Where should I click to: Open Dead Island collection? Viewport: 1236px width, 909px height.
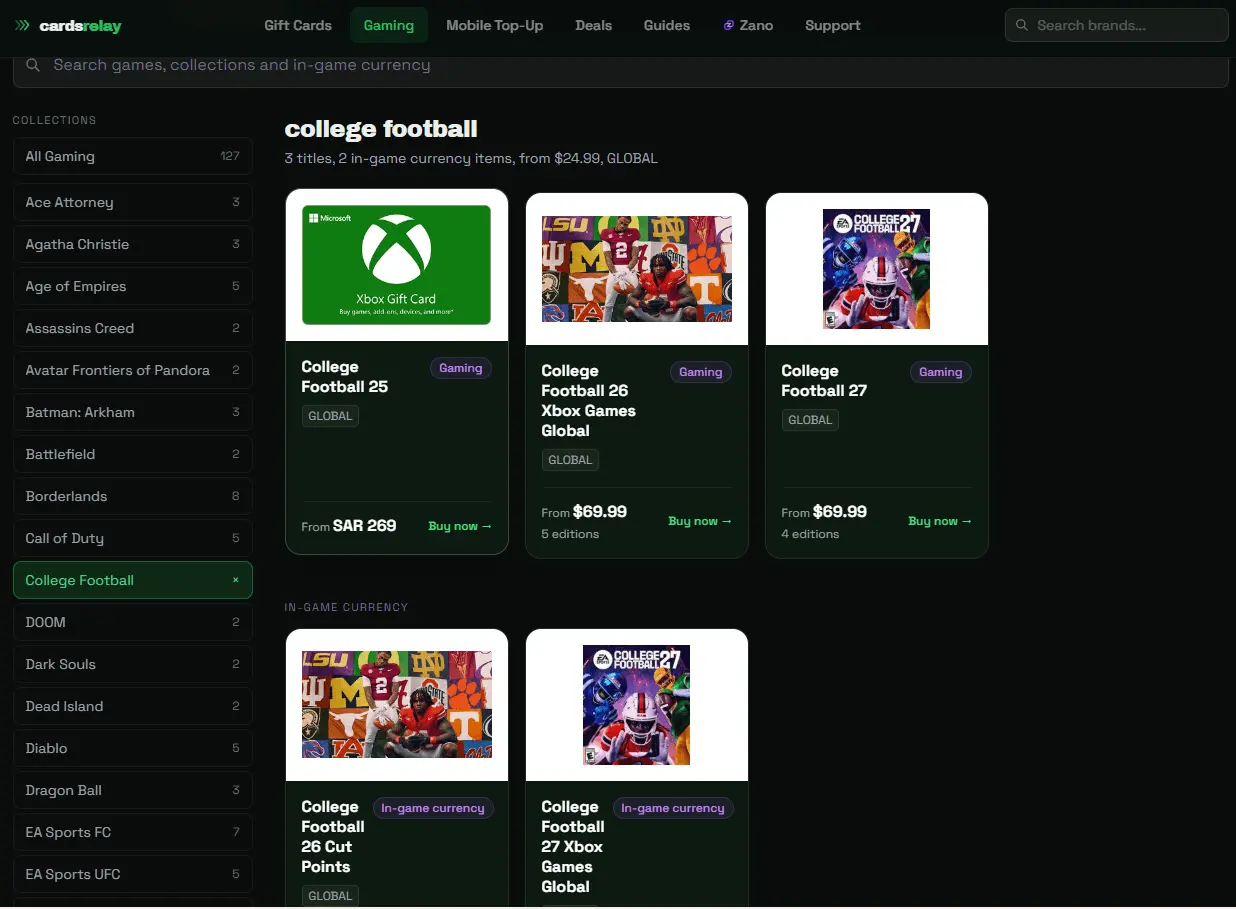(133, 706)
